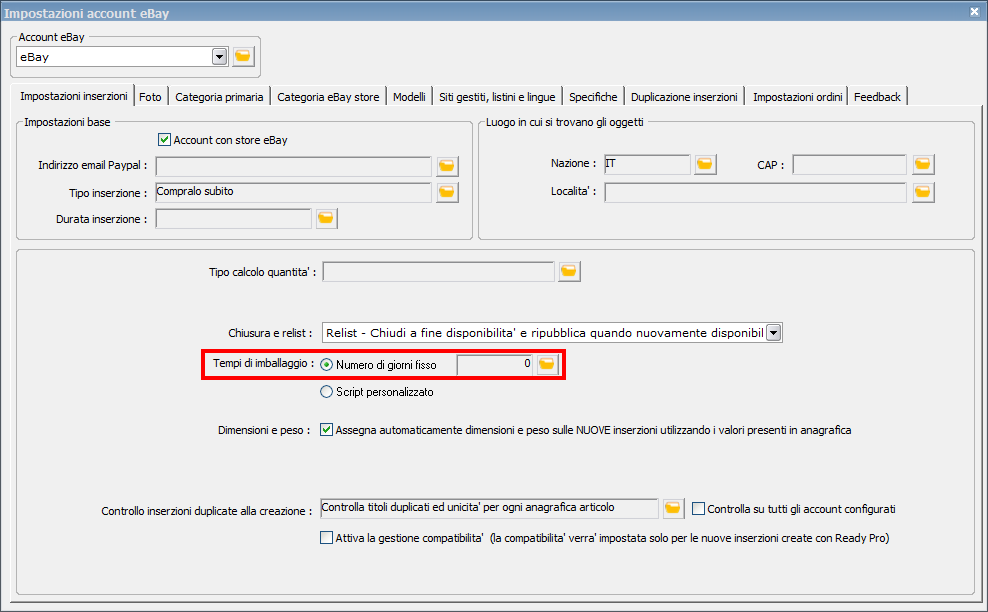Click the Localita' input field

point(755,192)
